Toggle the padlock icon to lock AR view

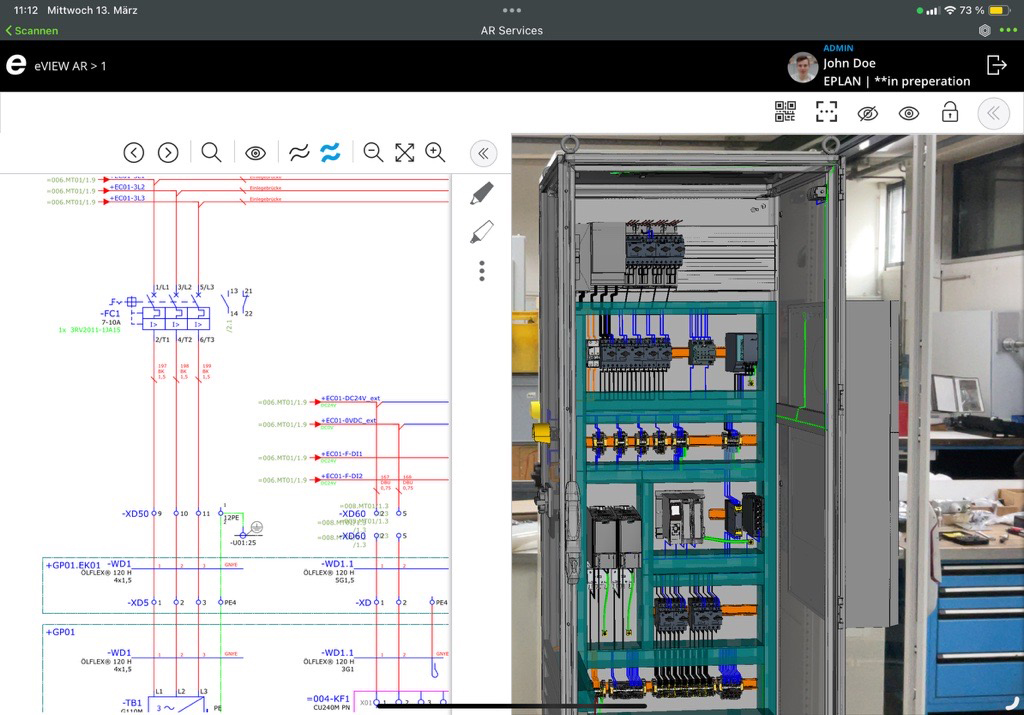click(x=949, y=112)
